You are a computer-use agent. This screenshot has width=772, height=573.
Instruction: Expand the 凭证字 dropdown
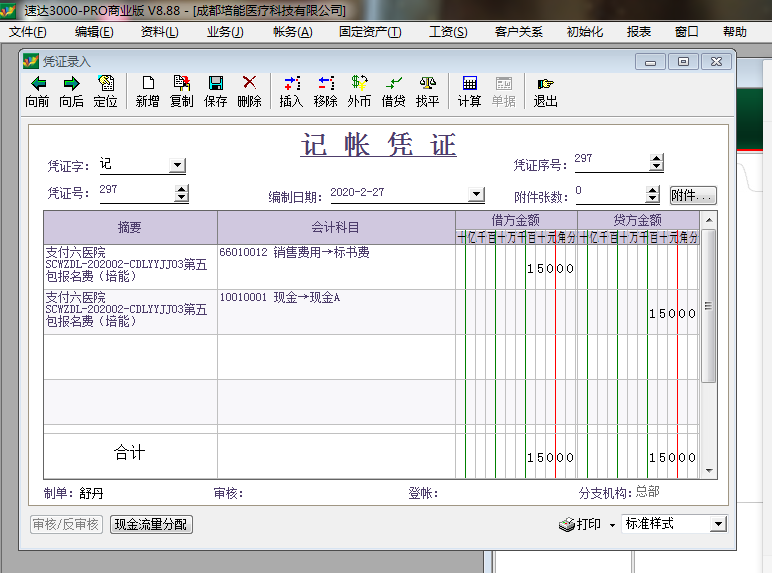point(177,166)
